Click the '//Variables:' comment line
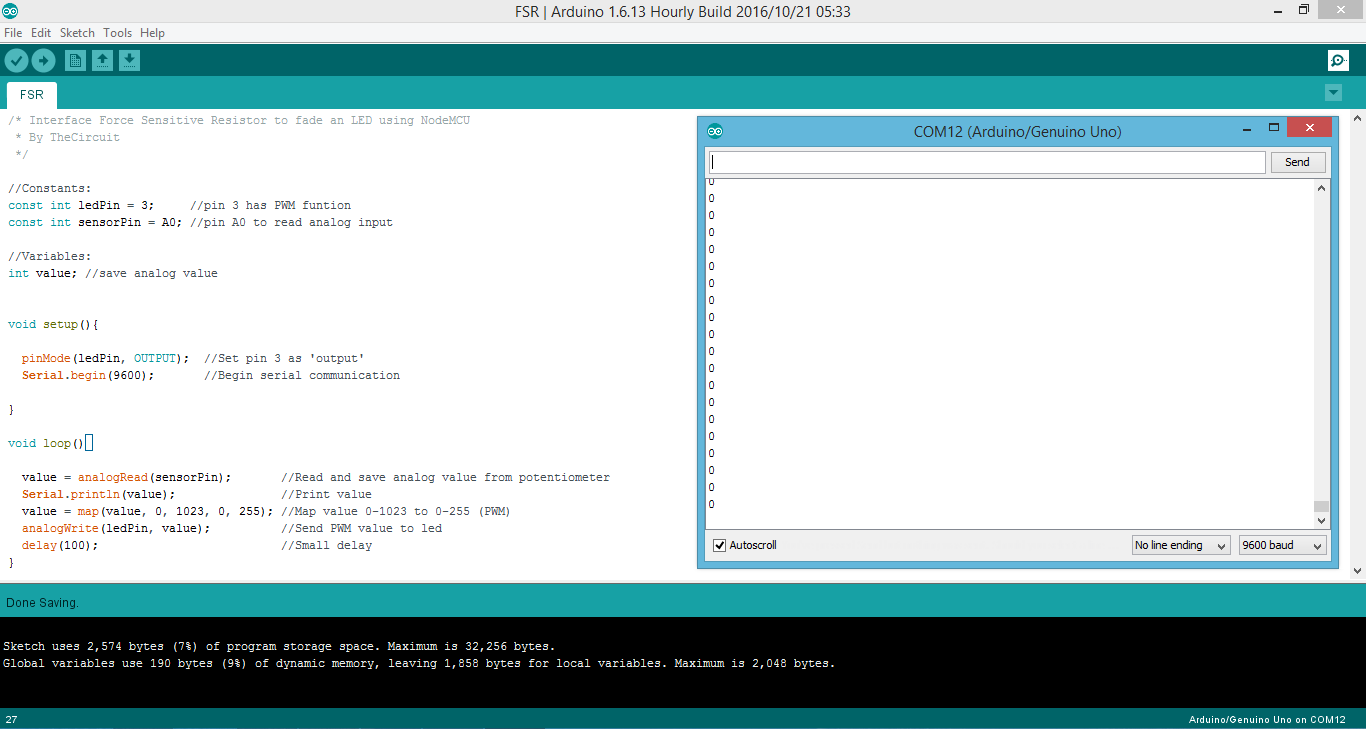 (49, 256)
